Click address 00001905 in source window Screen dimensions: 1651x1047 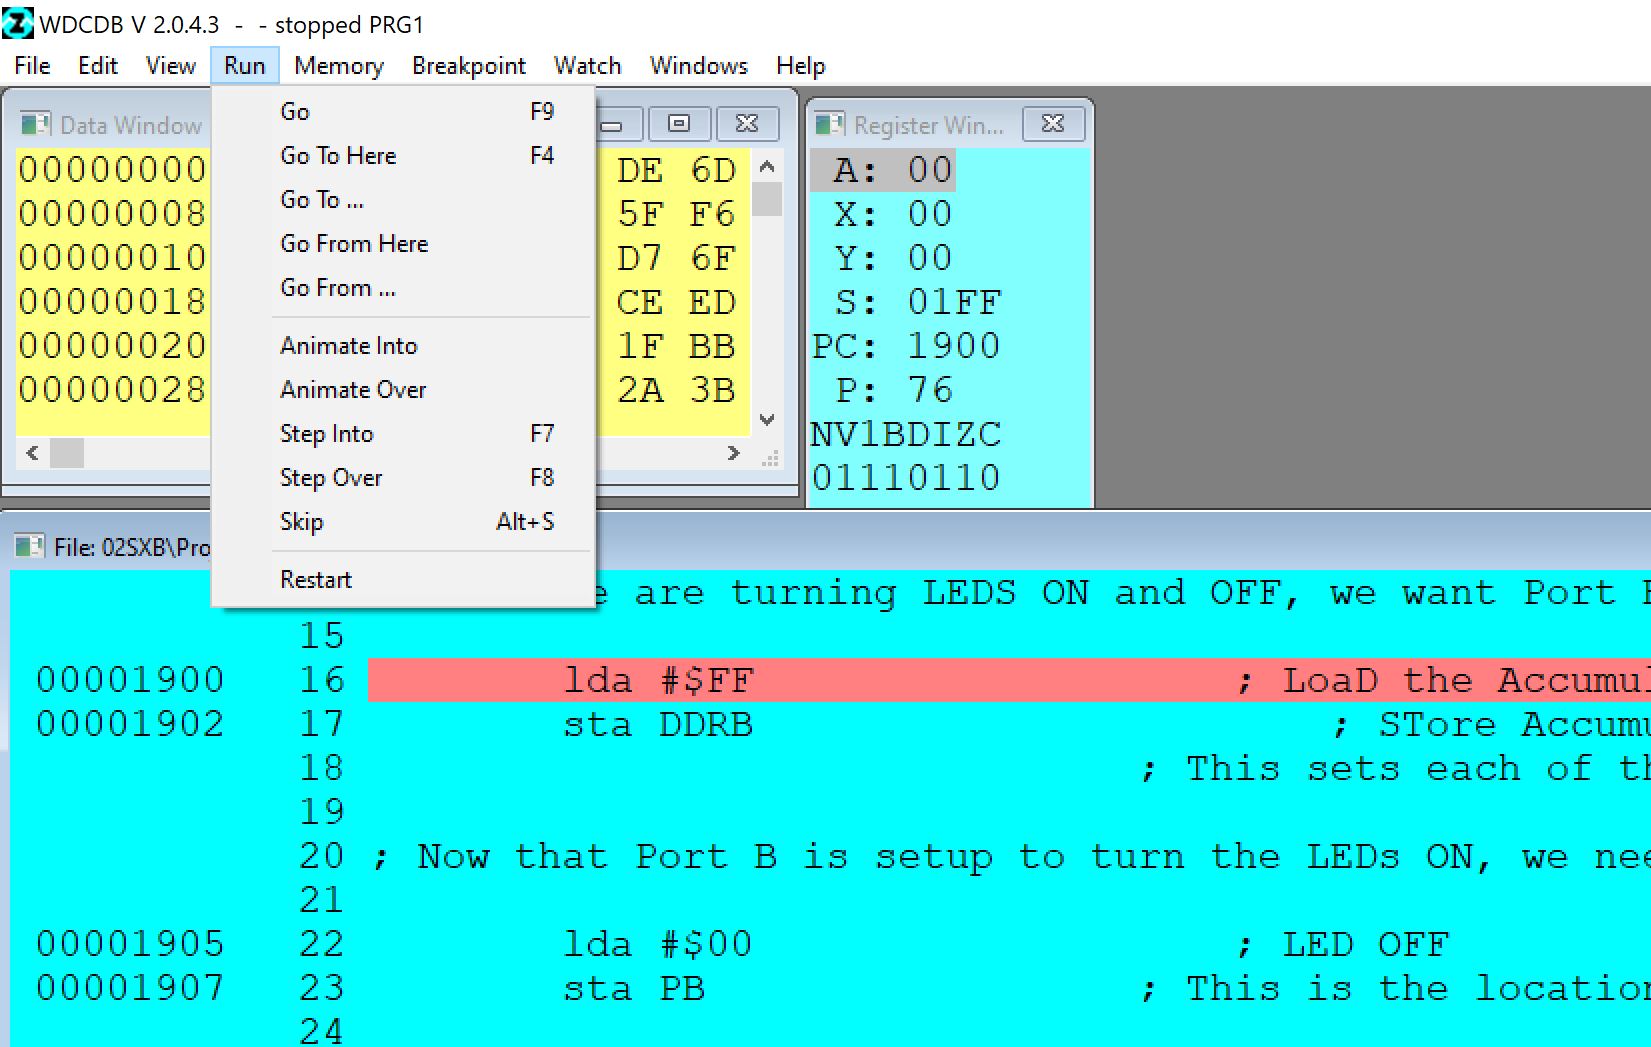pos(131,944)
